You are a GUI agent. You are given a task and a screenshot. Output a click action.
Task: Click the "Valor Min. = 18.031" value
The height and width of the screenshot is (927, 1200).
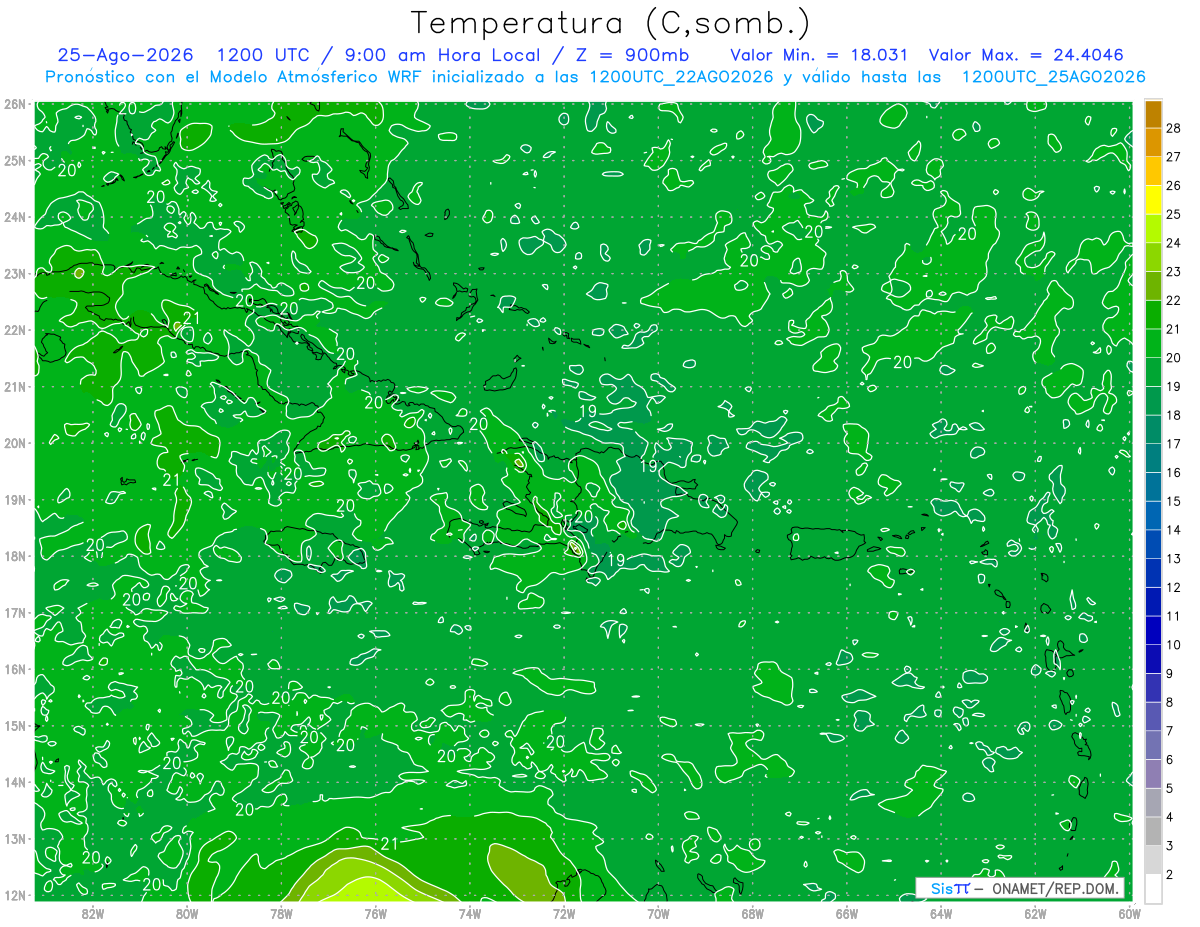pos(819,55)
